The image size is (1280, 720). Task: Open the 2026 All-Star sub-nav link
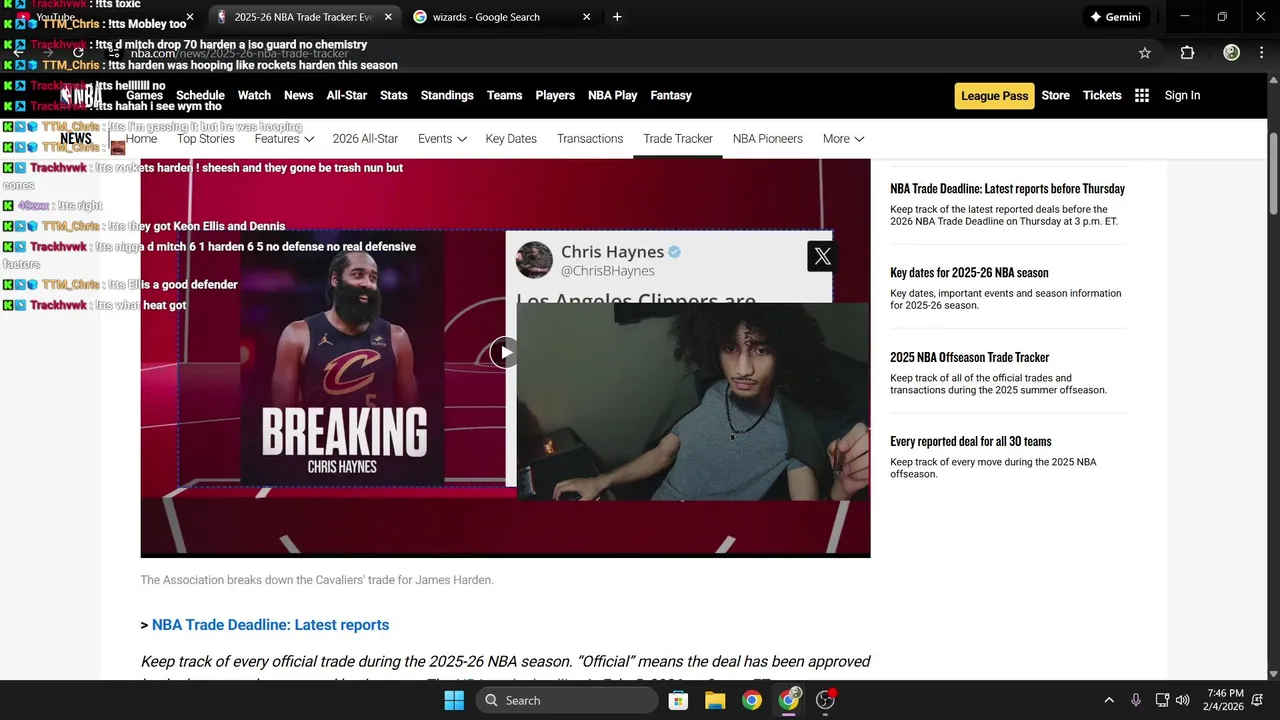pos(365,139)
